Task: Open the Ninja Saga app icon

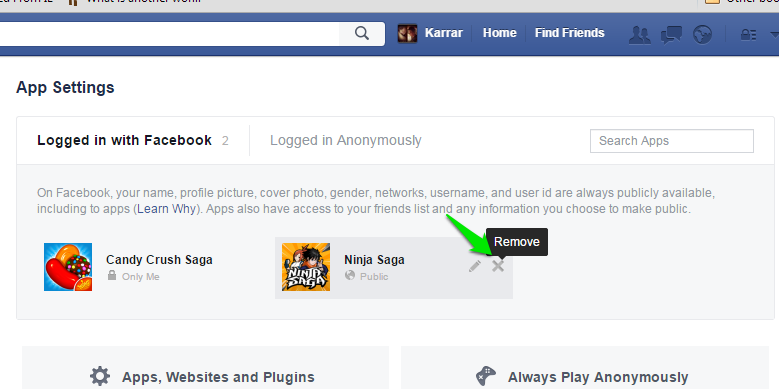Action: [x=306, y=267]
